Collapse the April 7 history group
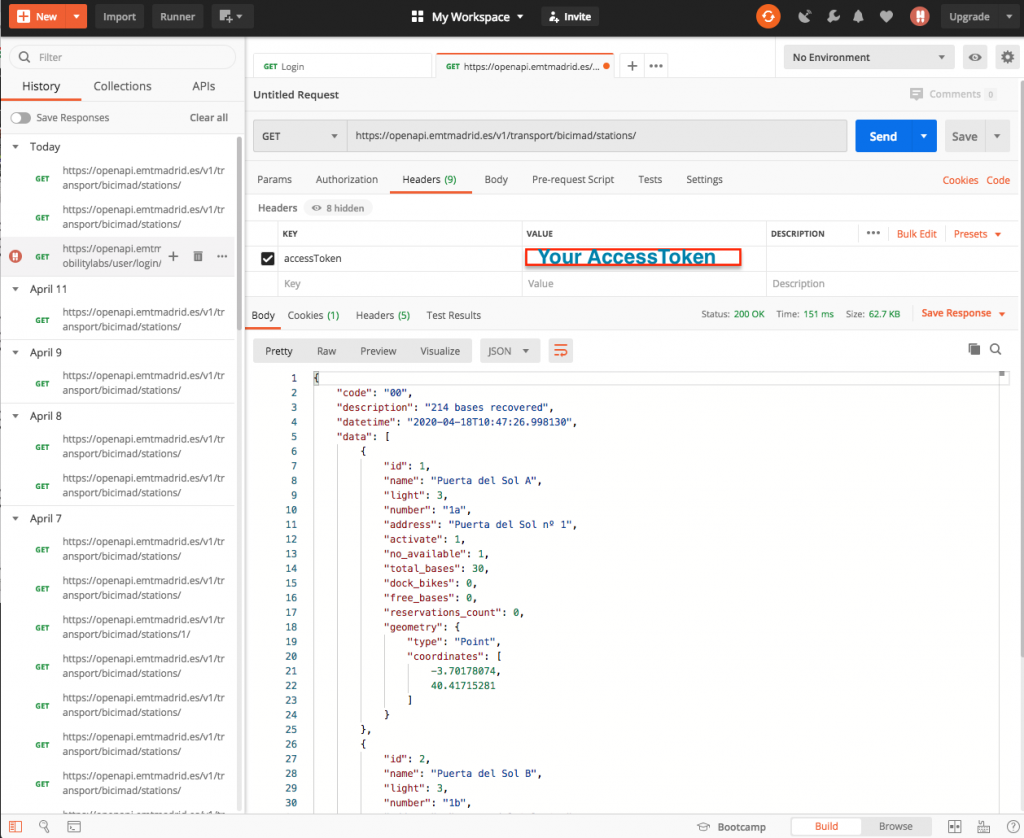The height and width of the screenshot is (838, 1024). tap(16, 519)
